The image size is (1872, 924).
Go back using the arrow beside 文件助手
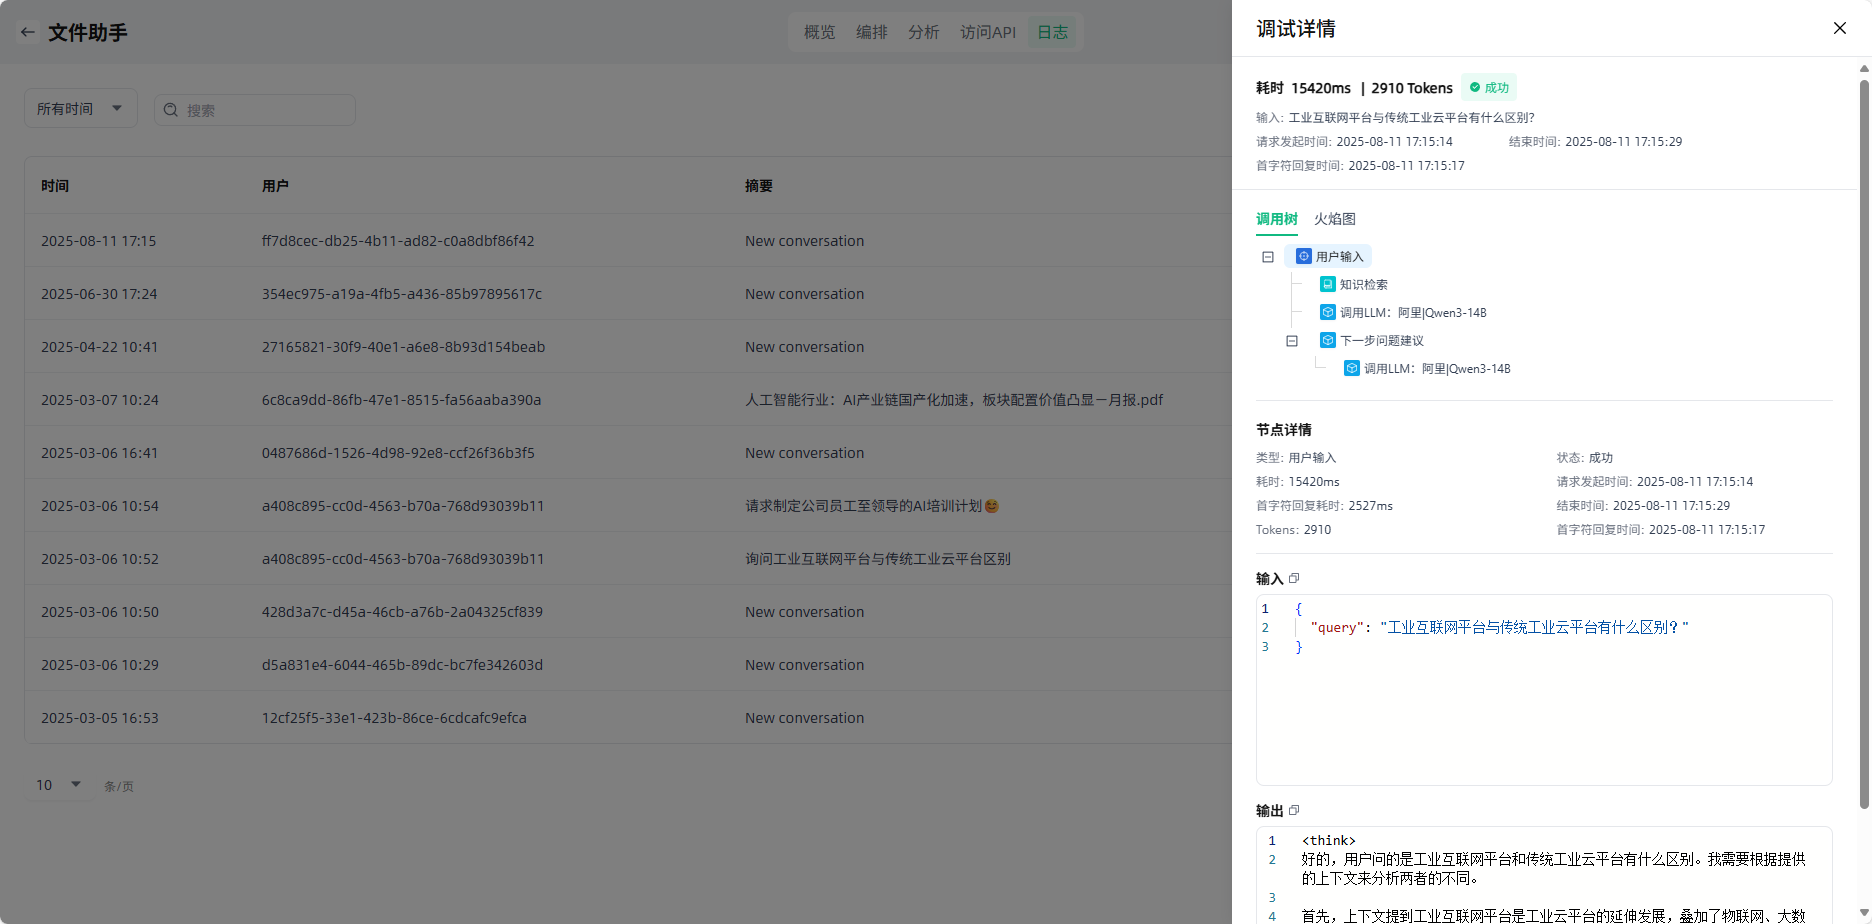point(27,32)
